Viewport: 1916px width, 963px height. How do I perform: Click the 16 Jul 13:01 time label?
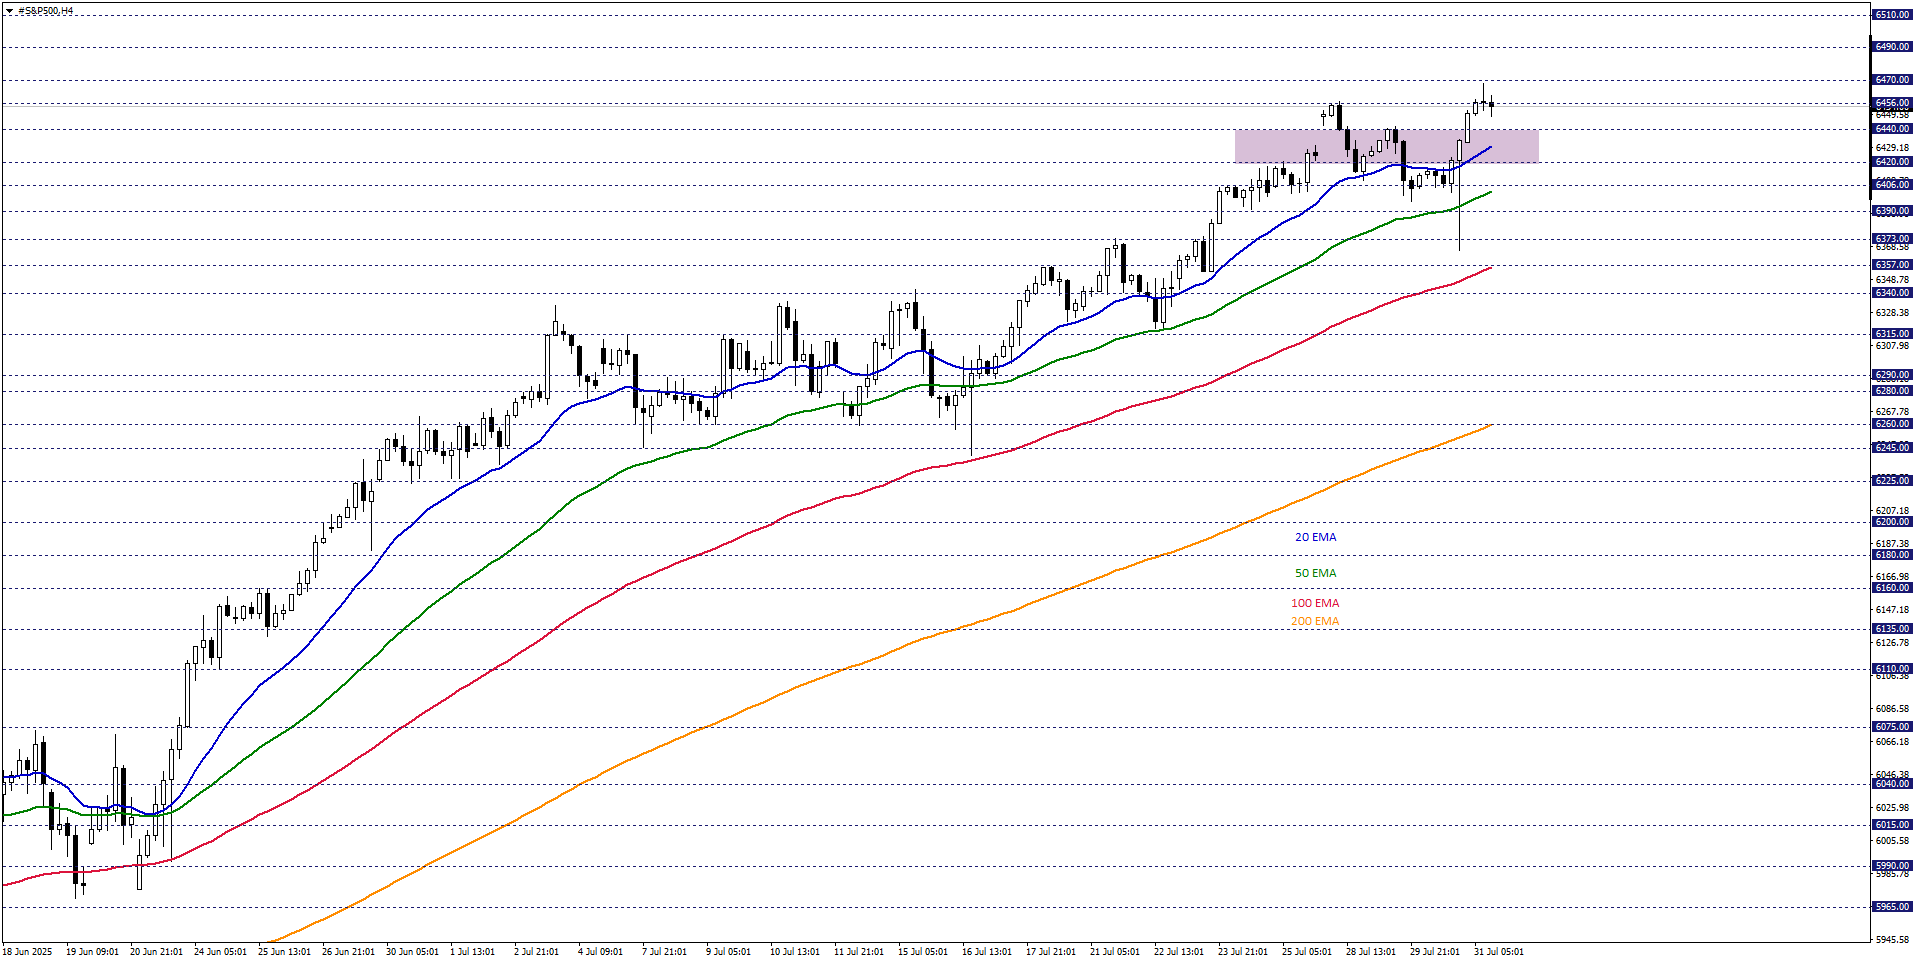coord(987,952)
